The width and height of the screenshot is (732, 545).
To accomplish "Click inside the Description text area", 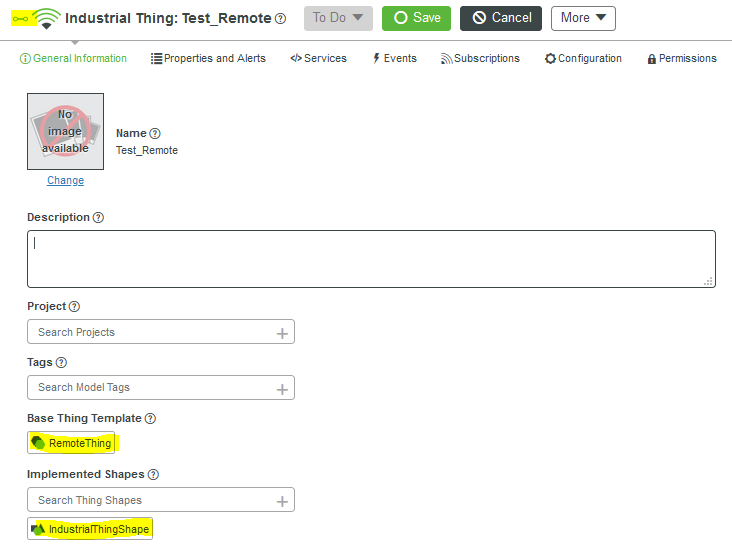I will point(370,259).
